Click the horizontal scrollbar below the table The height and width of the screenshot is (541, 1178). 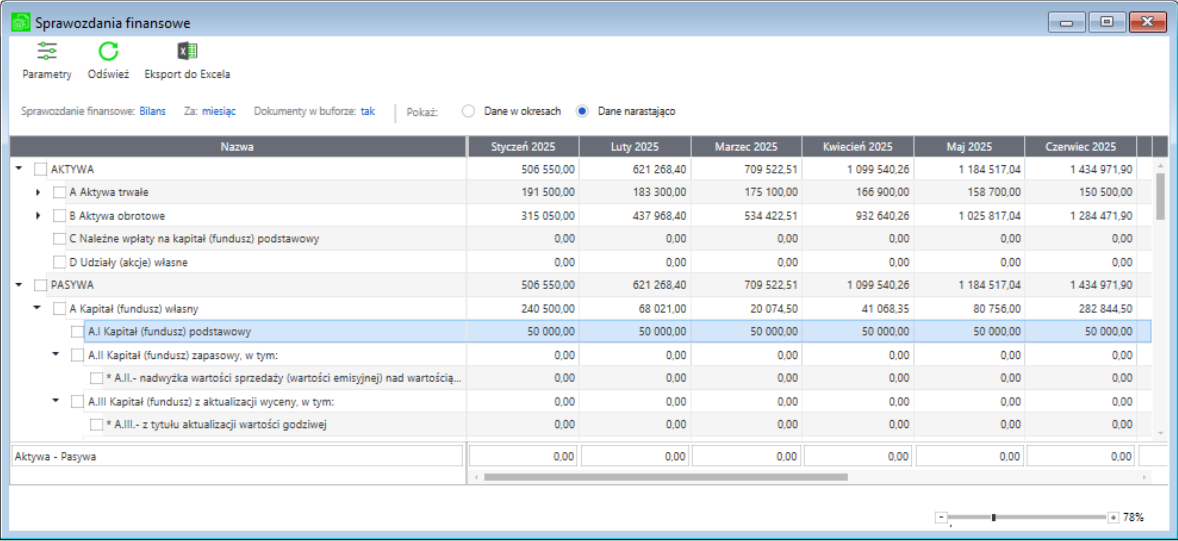[665, 477]
